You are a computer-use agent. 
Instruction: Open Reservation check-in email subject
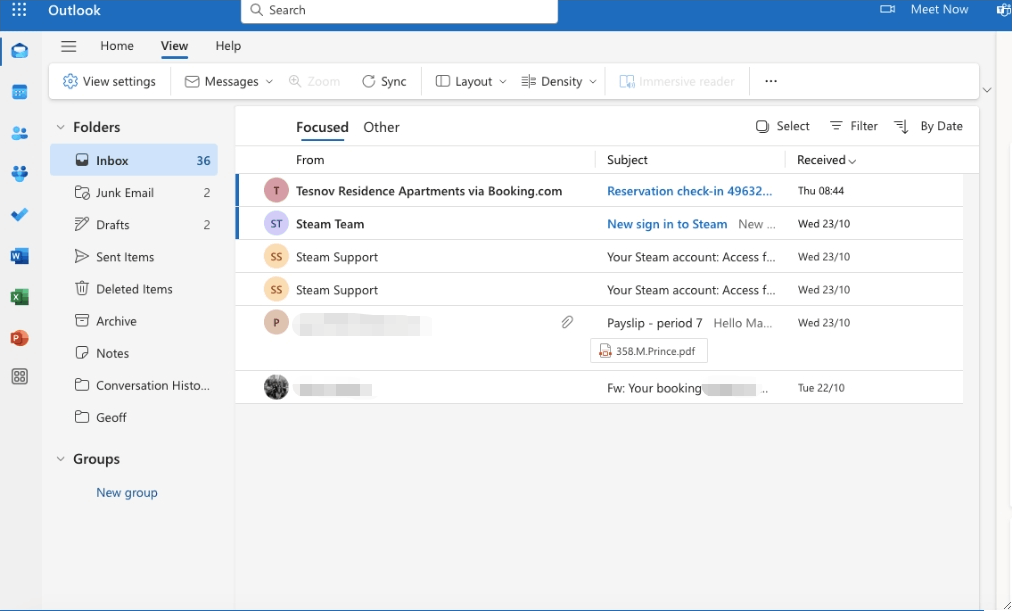[689, 191]
